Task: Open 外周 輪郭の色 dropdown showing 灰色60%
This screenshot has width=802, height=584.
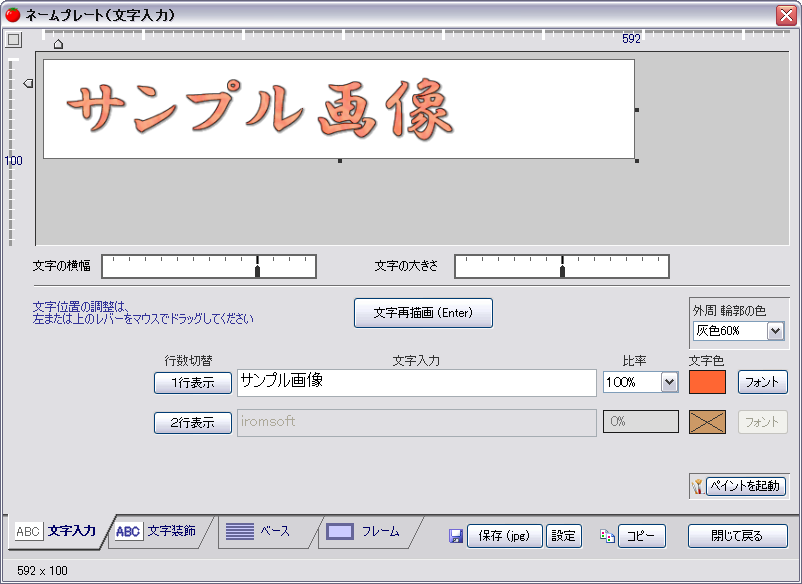Action: (738, 331)
